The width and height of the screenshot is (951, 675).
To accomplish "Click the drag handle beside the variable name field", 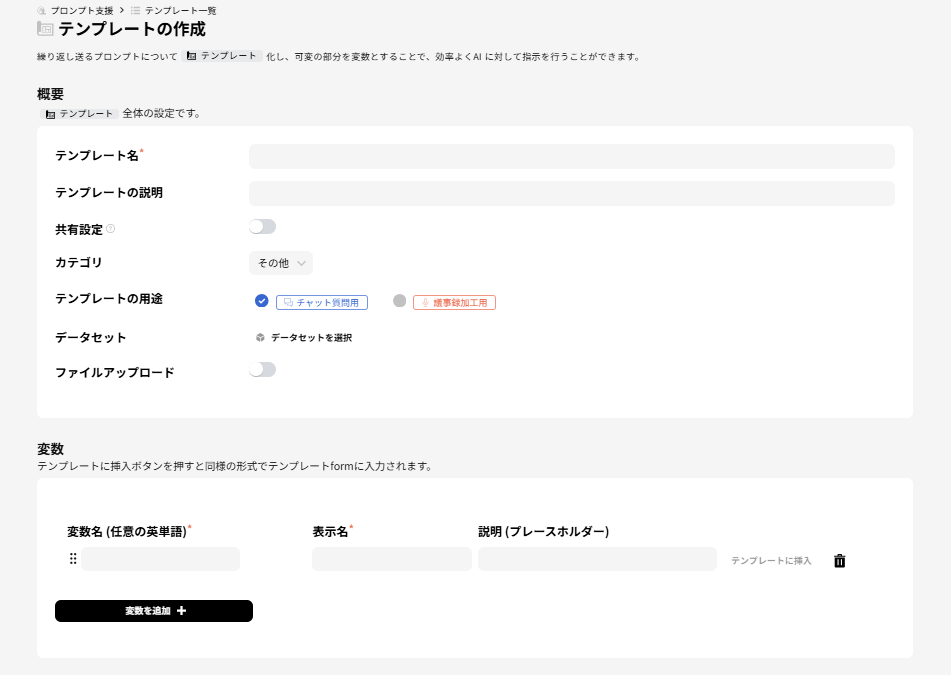I will click(x=72, y=559).
